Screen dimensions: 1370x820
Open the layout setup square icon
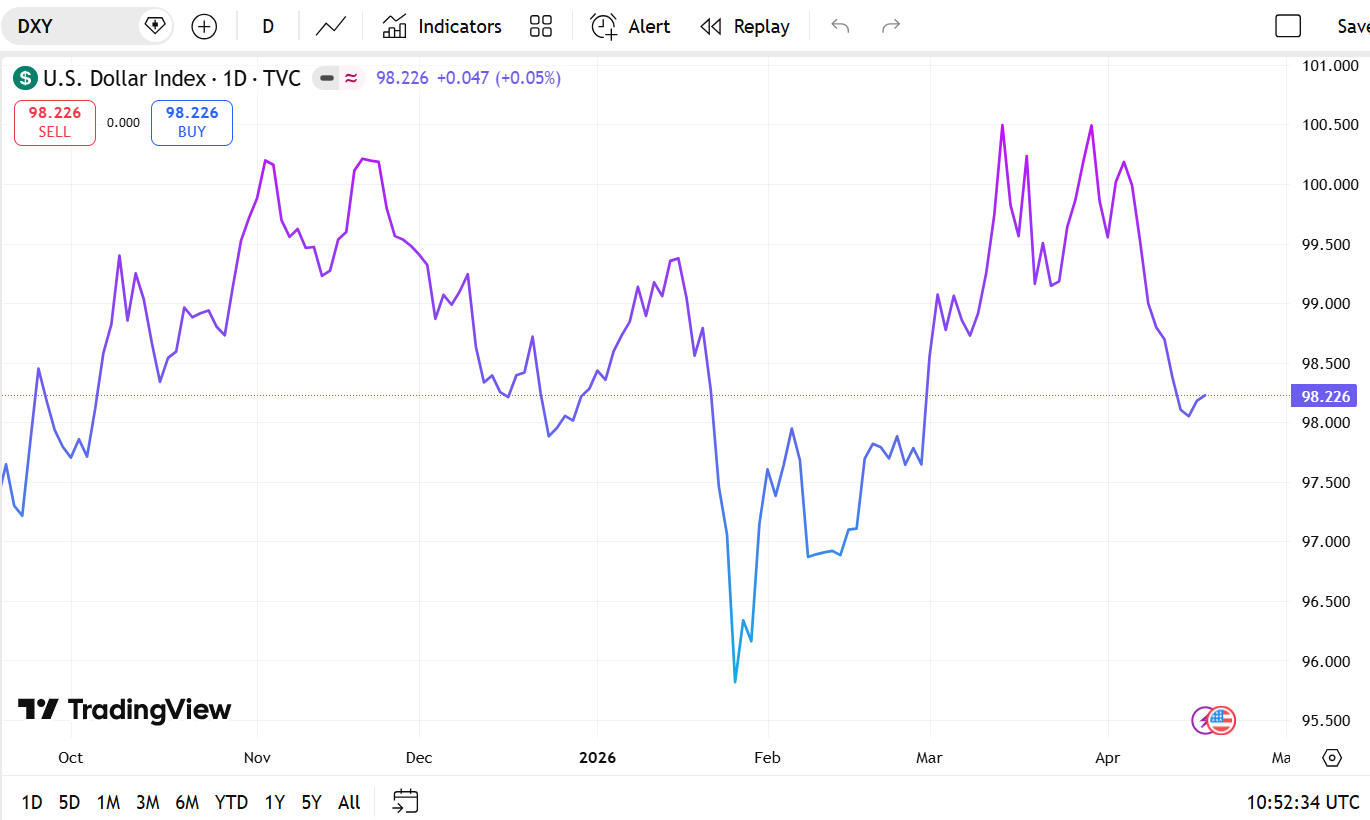coord(1288,26)
